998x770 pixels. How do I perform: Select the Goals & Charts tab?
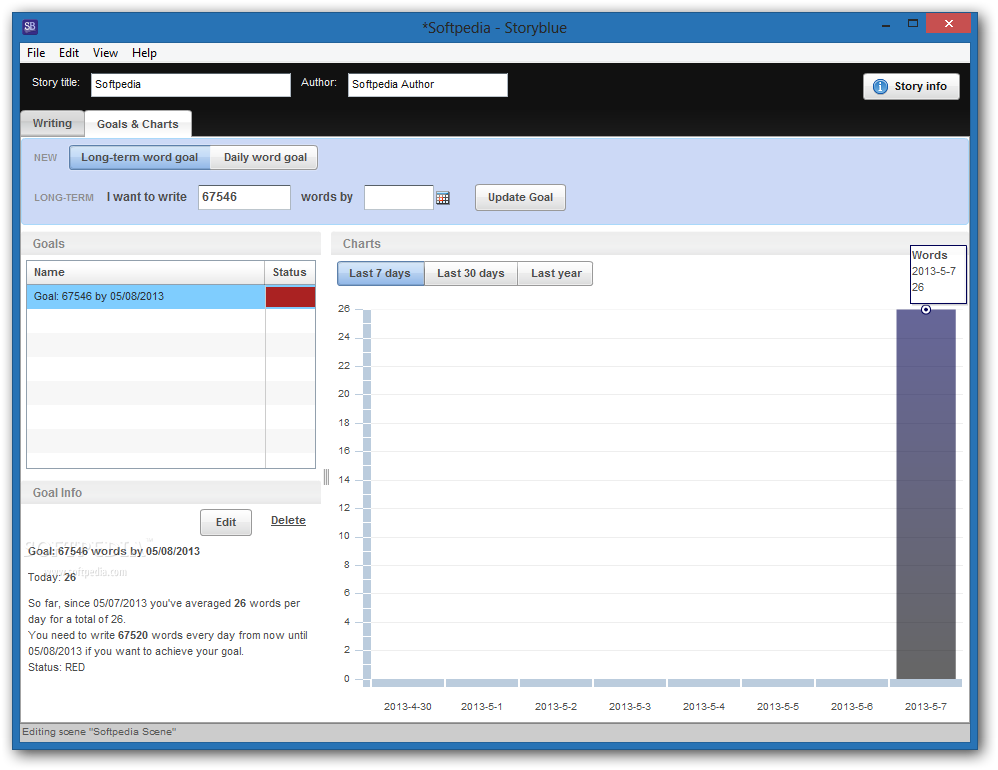pyautogui.click(x=137, y=124)
